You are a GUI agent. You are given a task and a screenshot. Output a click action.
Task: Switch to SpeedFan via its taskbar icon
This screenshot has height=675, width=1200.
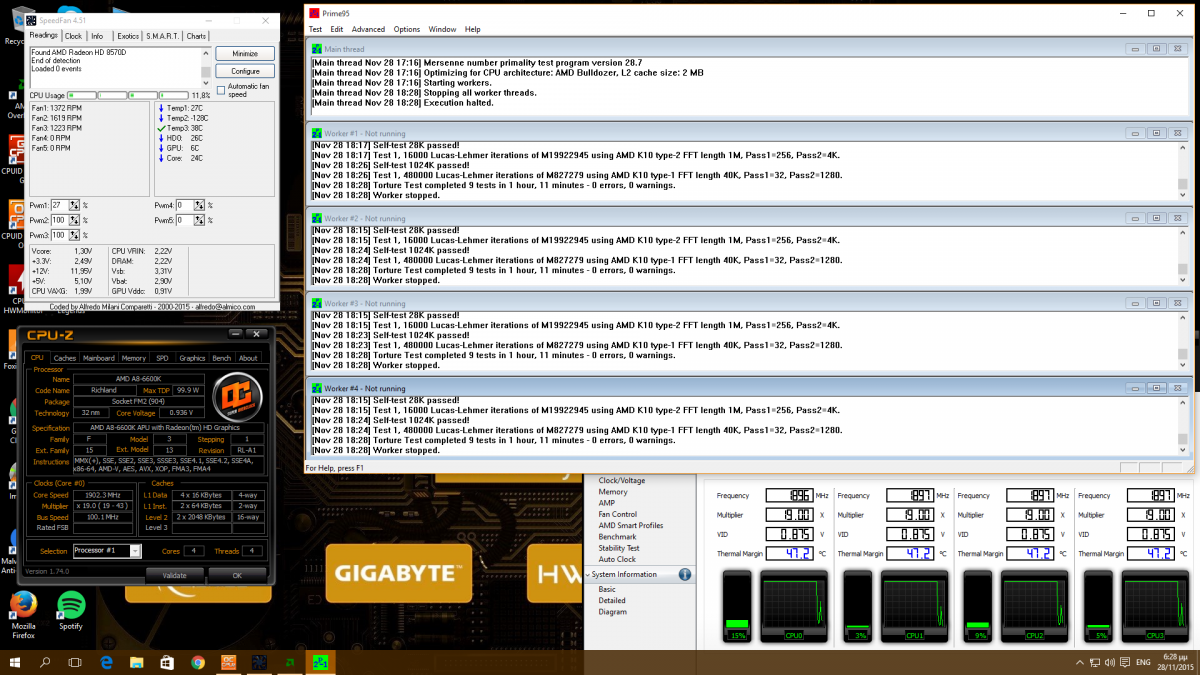tap(260, 662)
